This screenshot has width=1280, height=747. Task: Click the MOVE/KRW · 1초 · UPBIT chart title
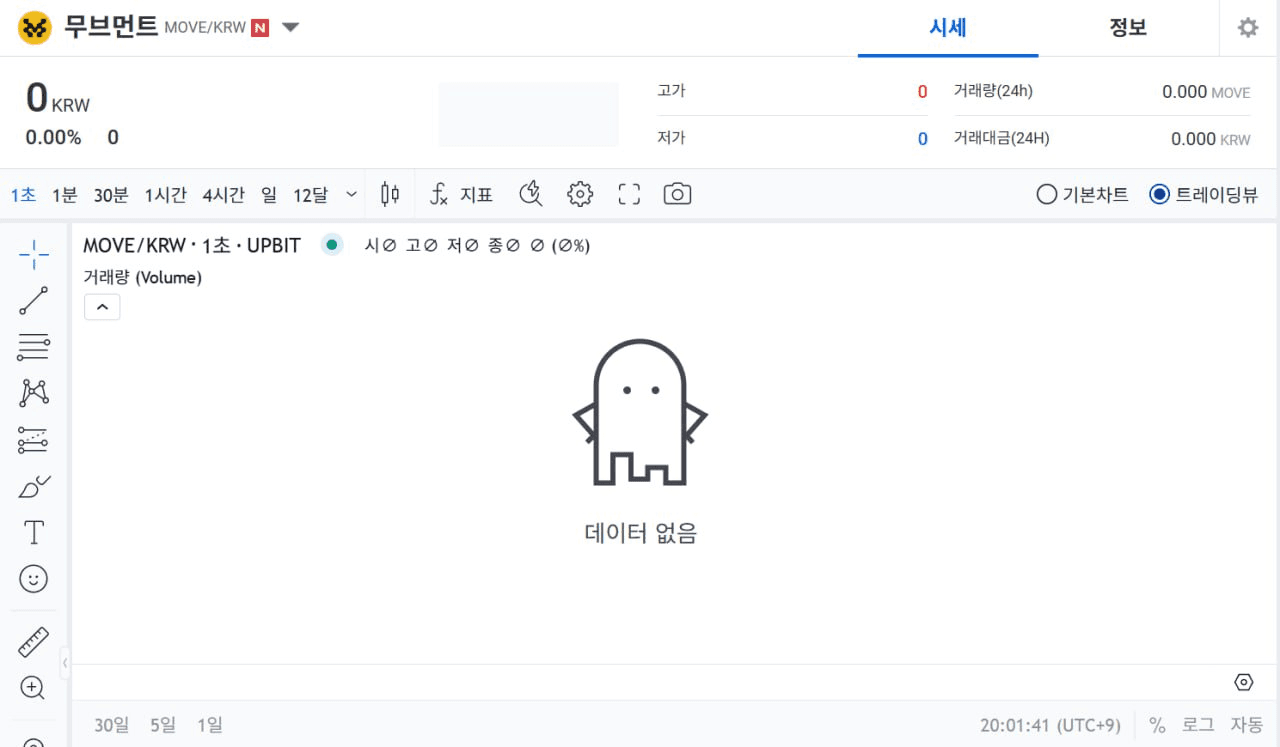point(192,245)
